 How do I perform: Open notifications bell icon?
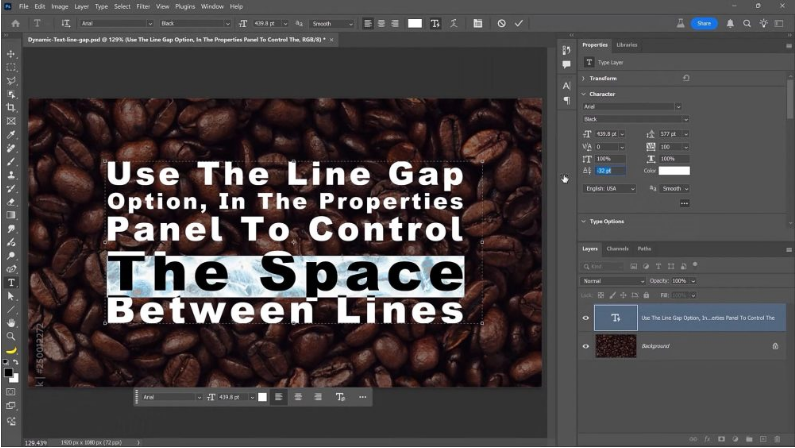pos(730,23)
